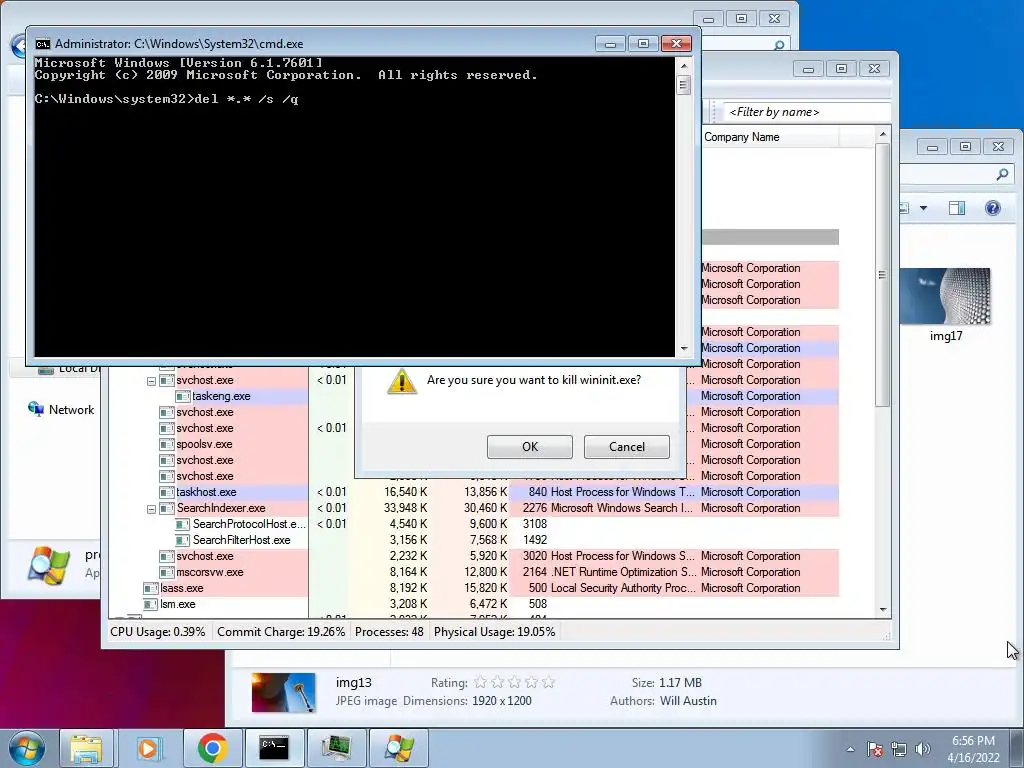Show hidden tray icons arrow
The image size is (1024, 768).
click(x=850, y=749)
